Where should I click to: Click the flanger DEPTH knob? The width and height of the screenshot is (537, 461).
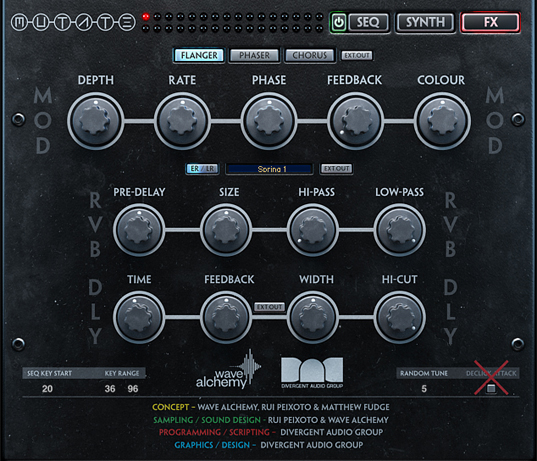pyautogui.click(x=96, y=121)
